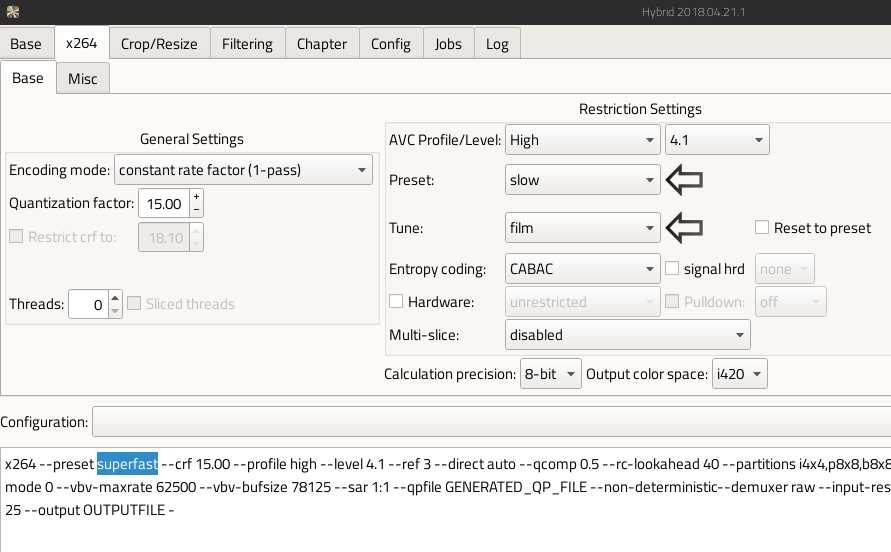
Task: Open the Encoding mode dropdown
Action: coord(243,171)
